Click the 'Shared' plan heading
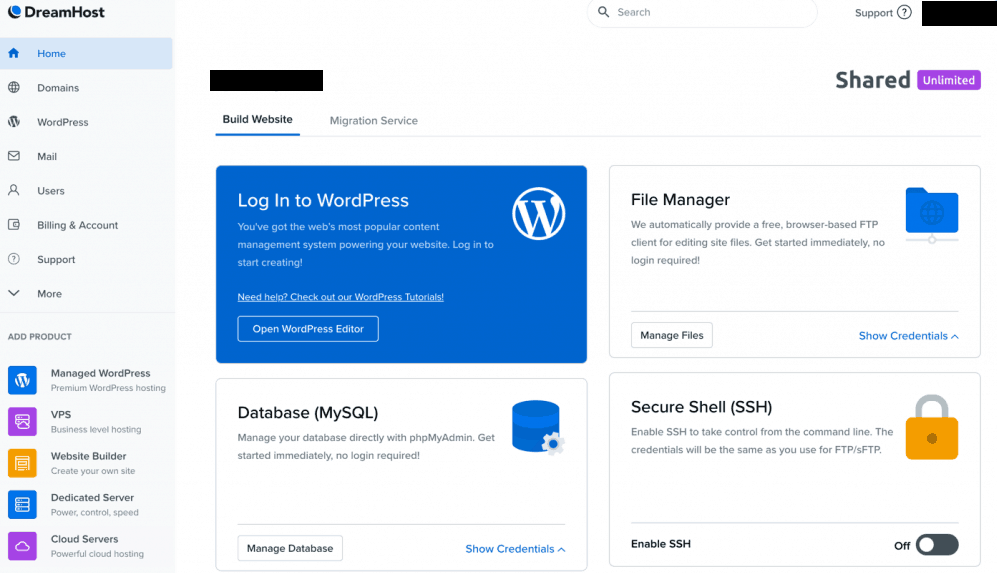The image size is (997, 573). coord(872,80)
